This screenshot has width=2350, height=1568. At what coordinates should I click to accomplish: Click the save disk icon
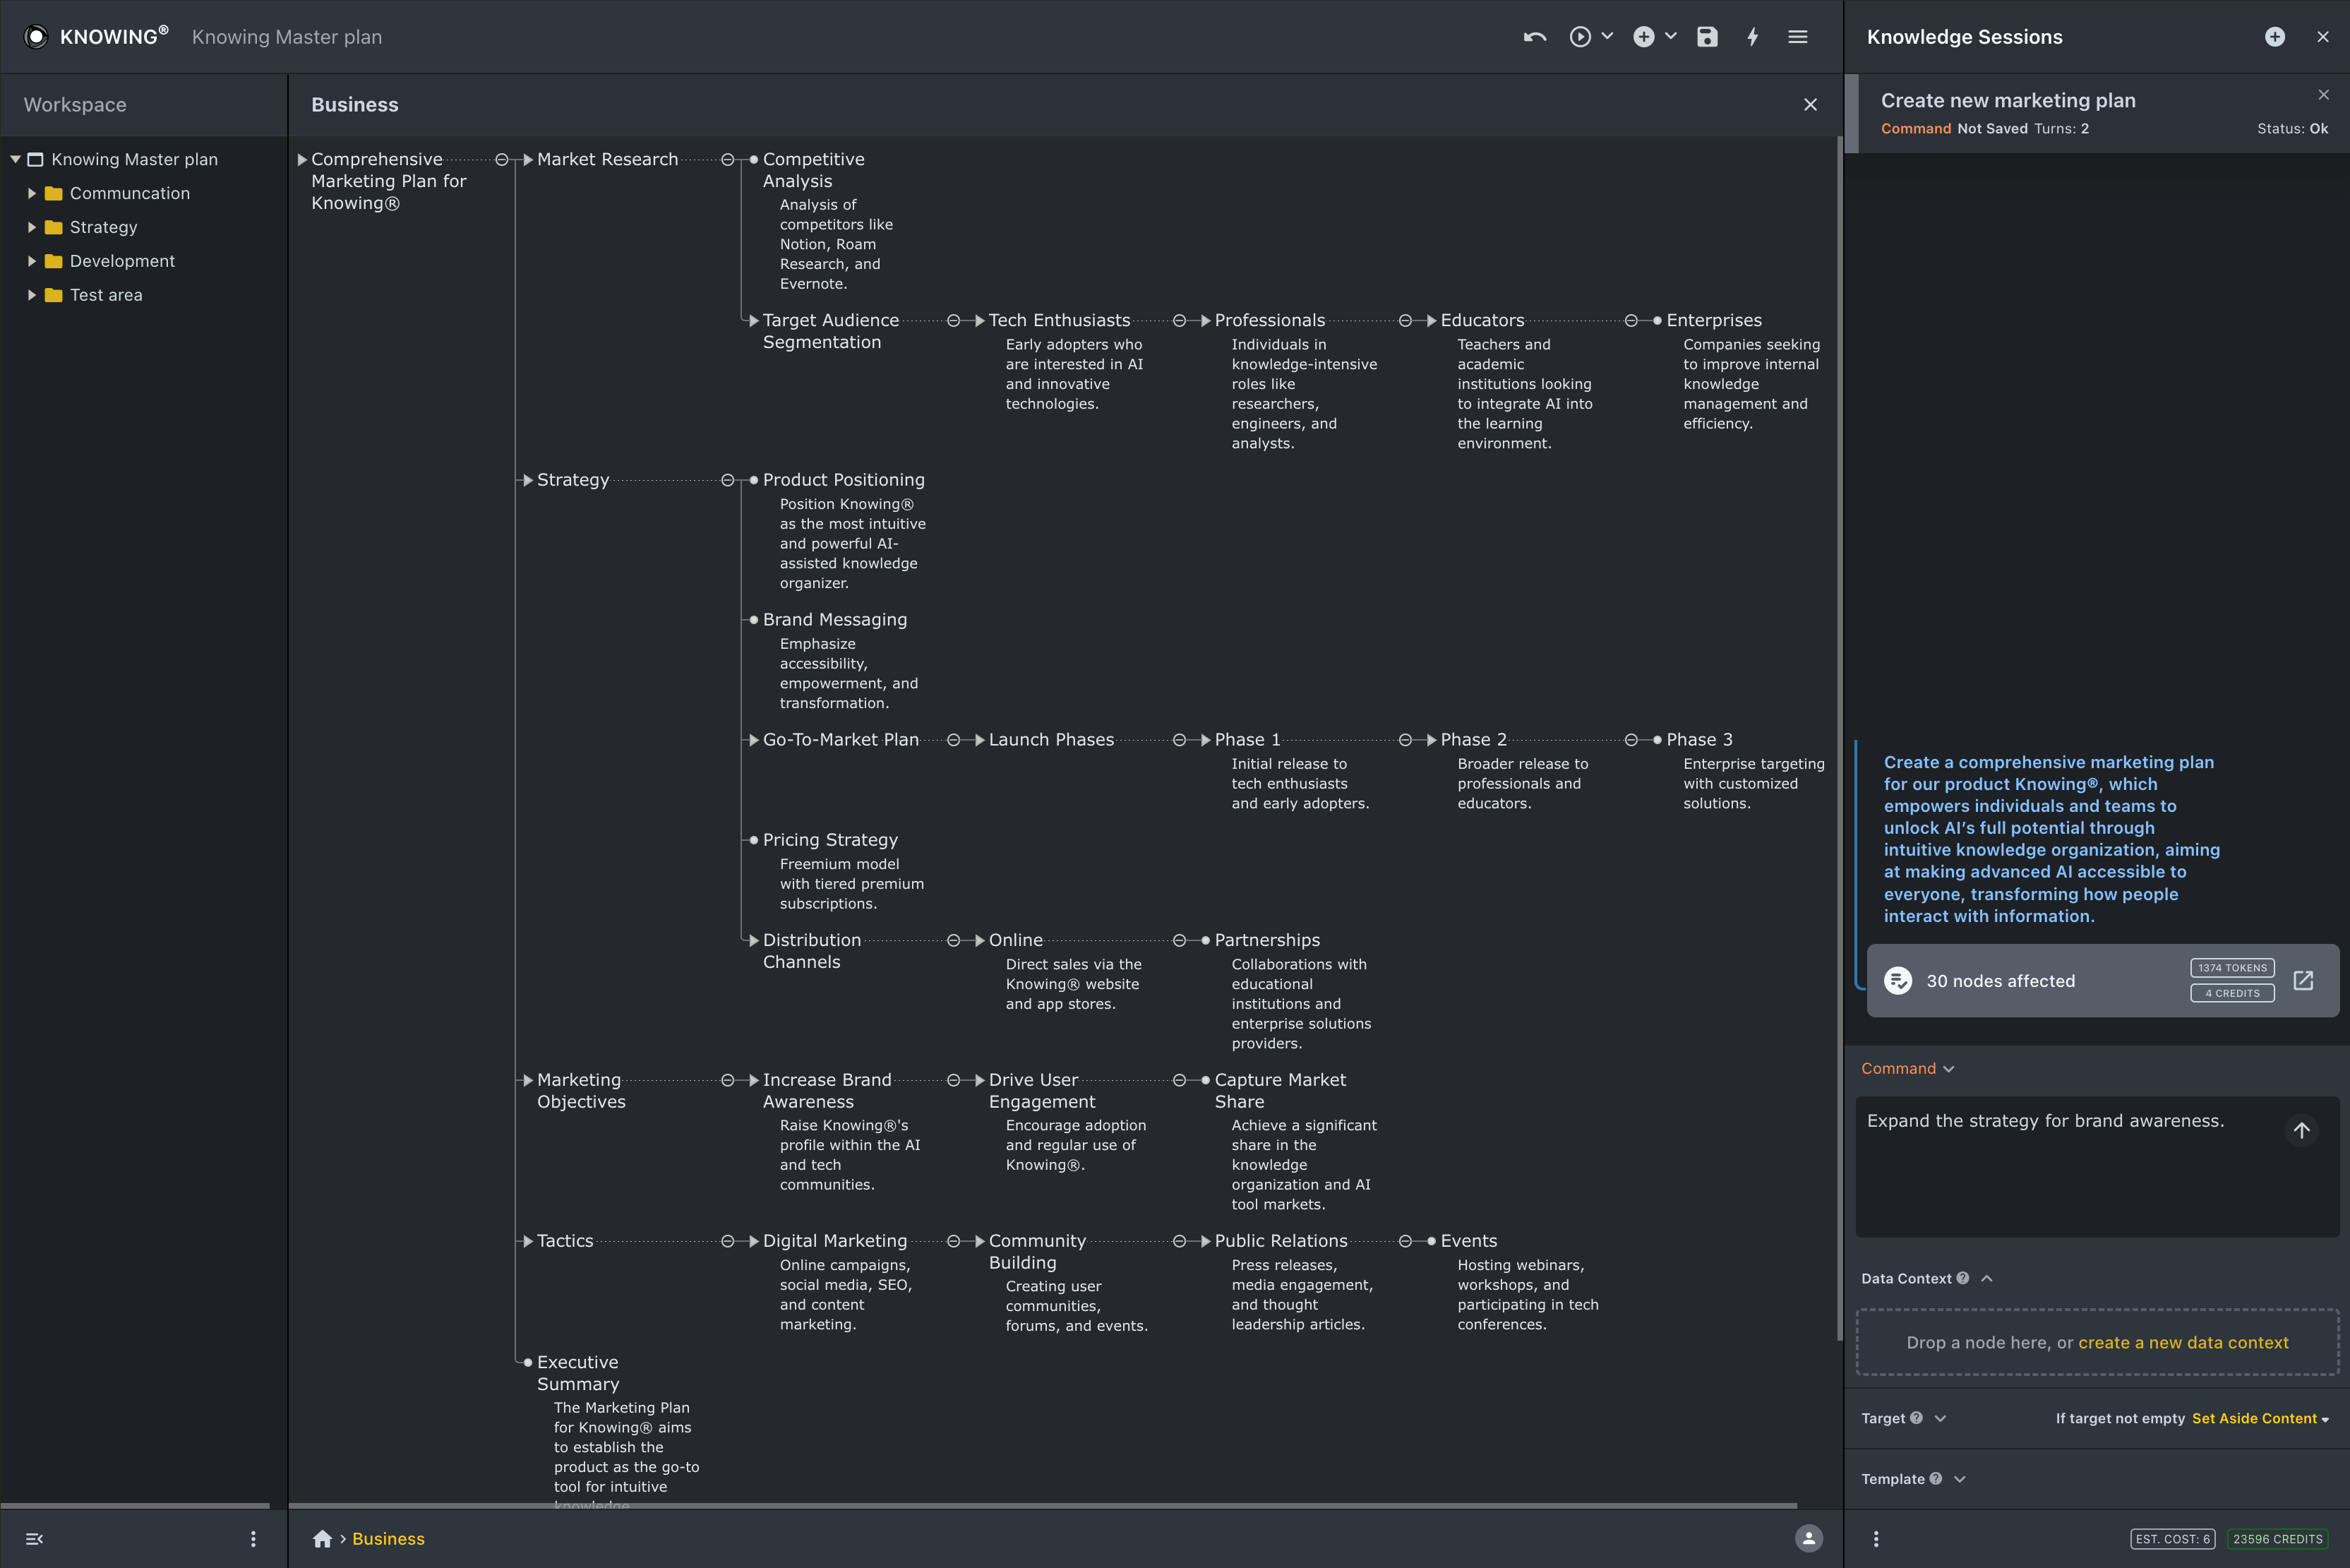click(x=1707, y=37)
